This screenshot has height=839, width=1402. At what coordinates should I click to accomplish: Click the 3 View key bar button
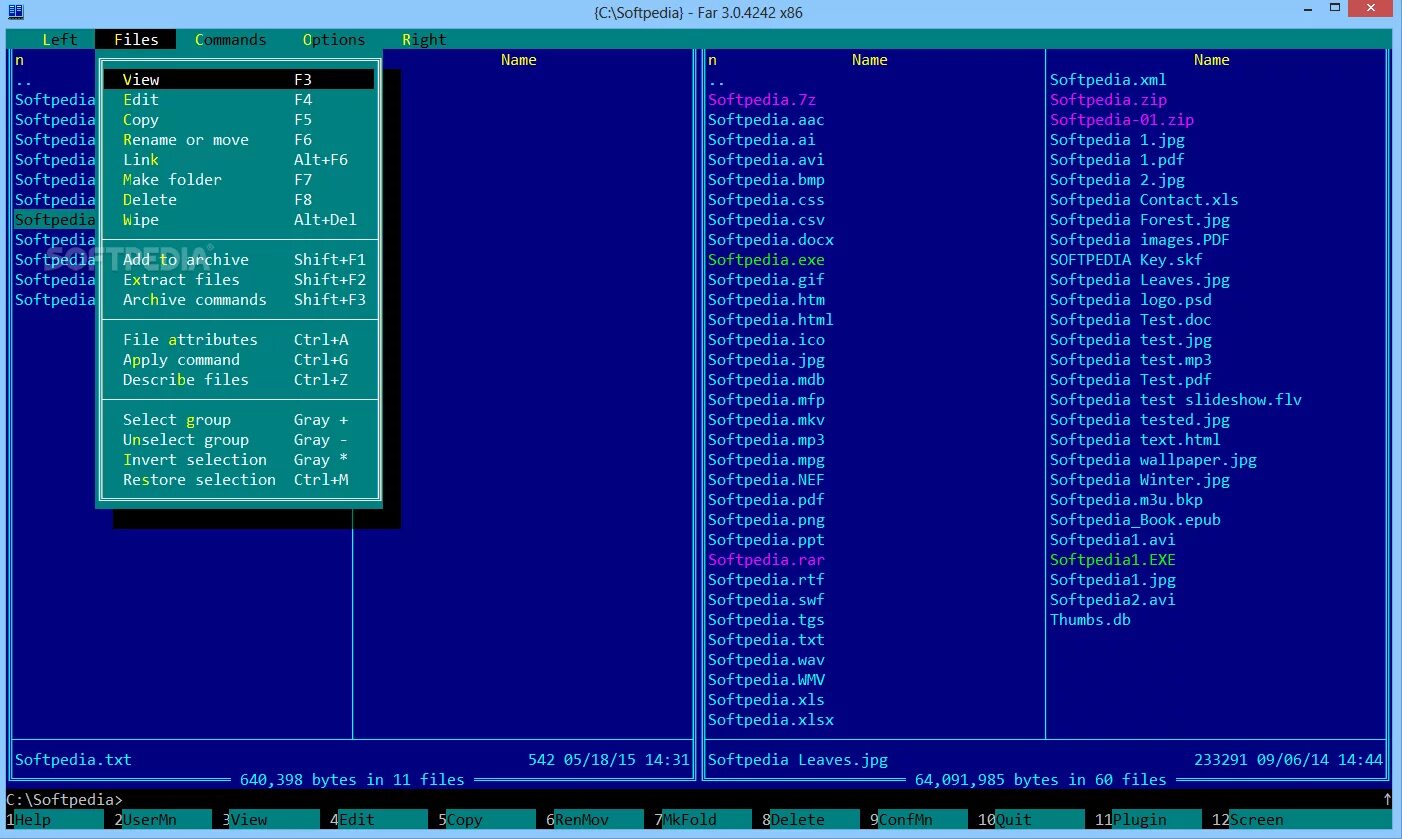[x=270, y=820]
